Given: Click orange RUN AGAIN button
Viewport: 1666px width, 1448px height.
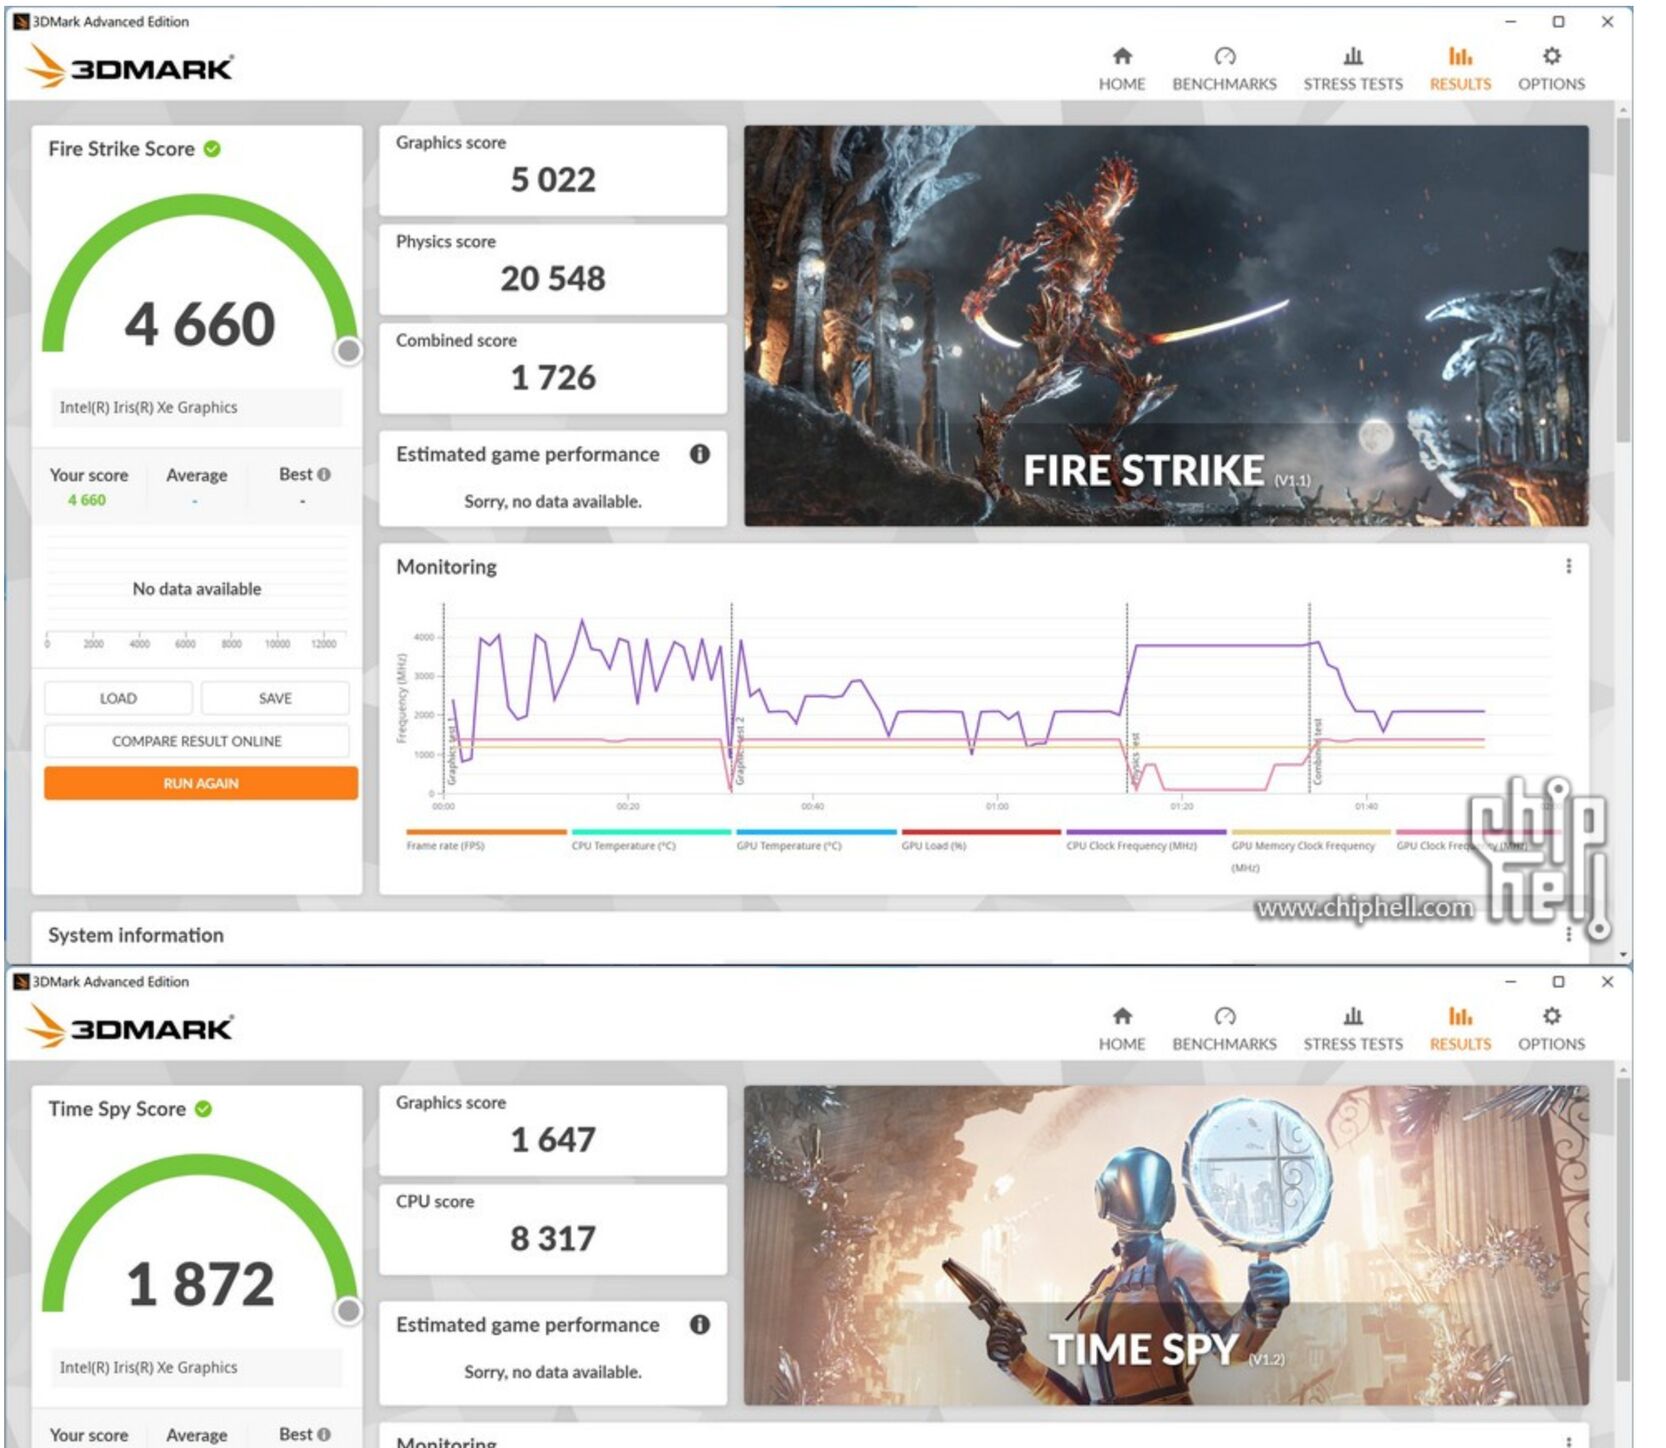Looking at the screenshot, I should 201,783.
